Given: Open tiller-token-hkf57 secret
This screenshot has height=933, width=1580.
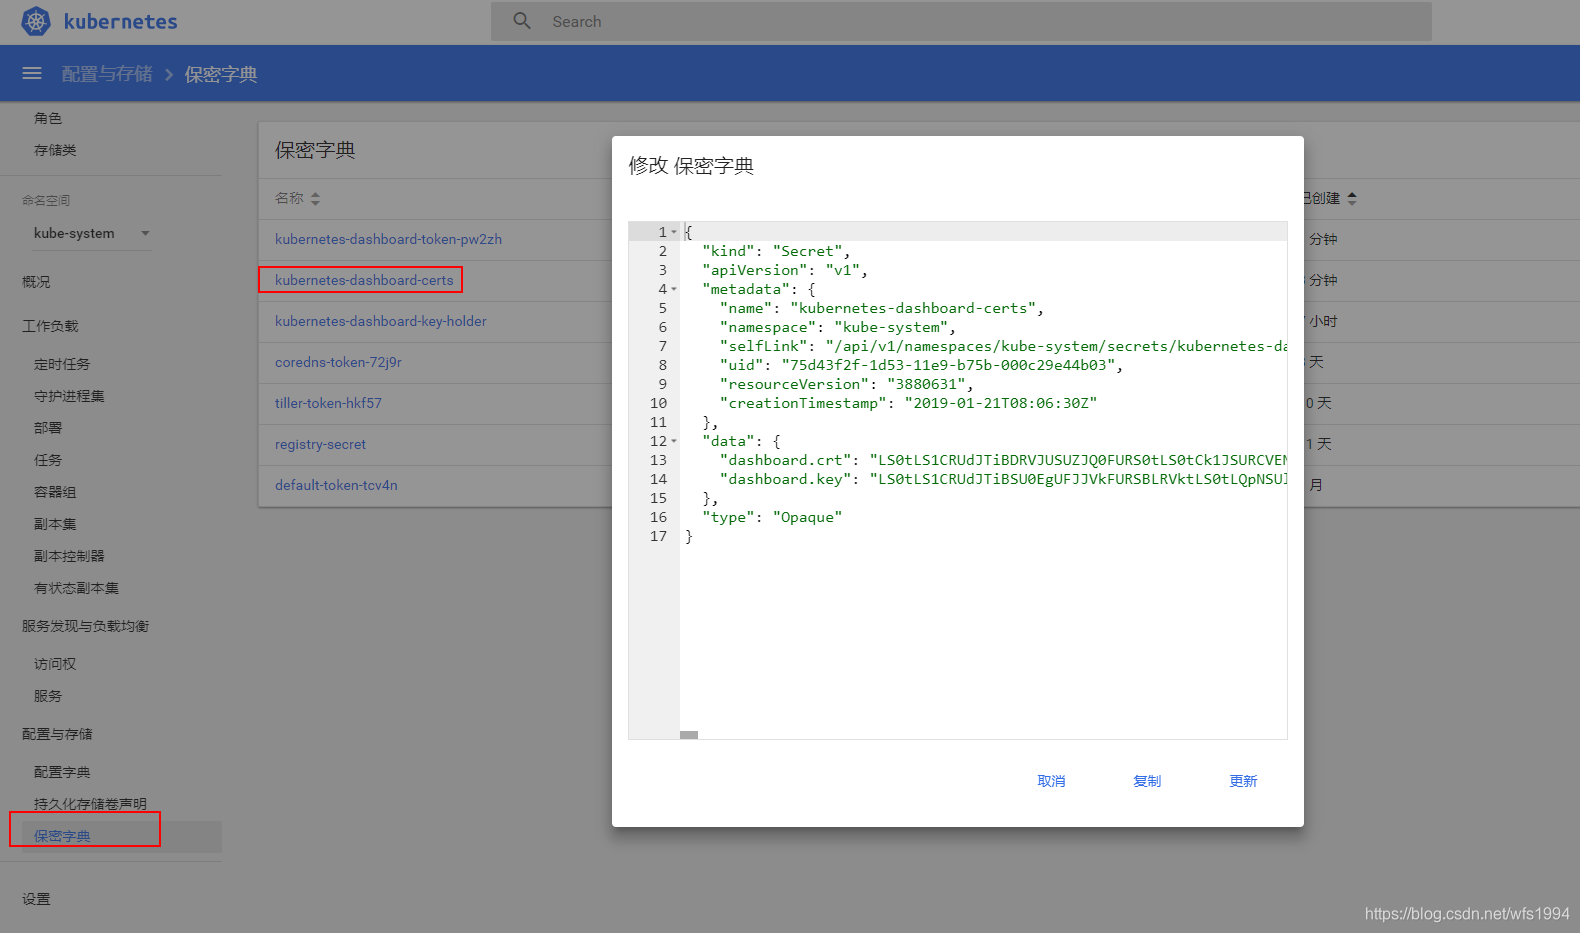Looking at the screenshot, I should click(x=328, y=403).
